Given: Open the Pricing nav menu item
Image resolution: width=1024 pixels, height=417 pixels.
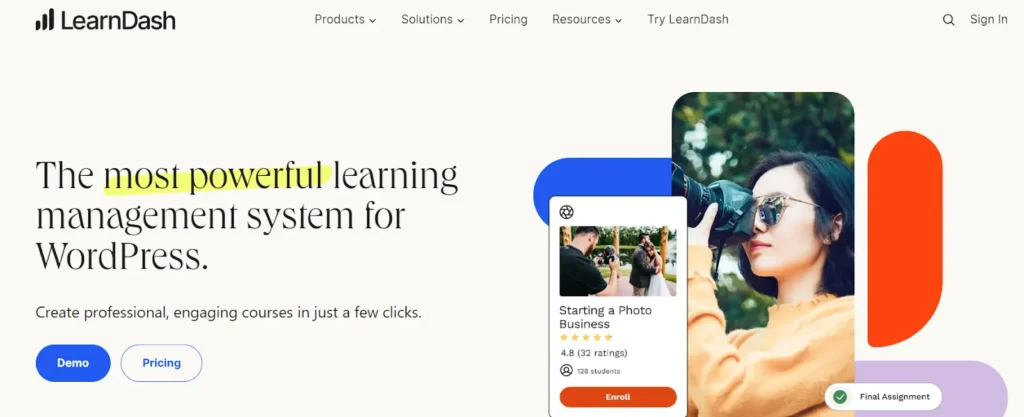Looking at the screenshot, I should [x=508, y=20].
